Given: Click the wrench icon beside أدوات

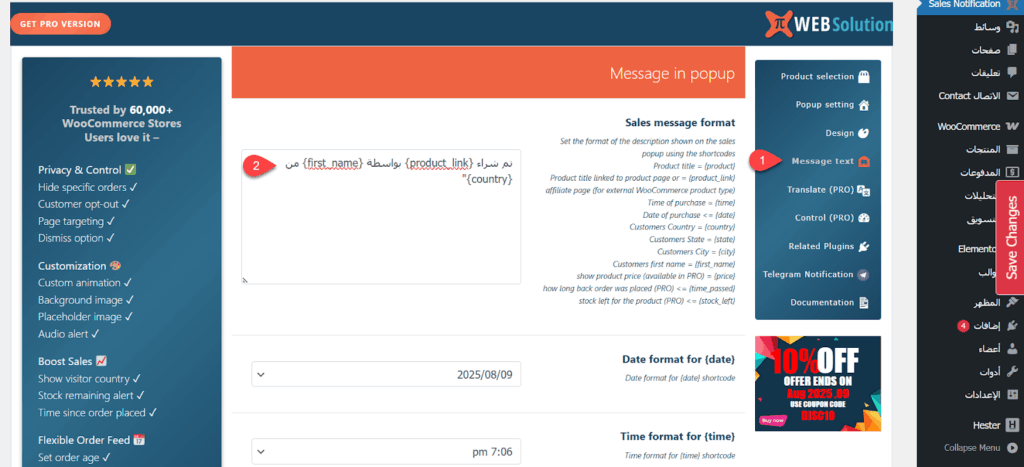Looking at the screenshot, I should (1012, 372).
